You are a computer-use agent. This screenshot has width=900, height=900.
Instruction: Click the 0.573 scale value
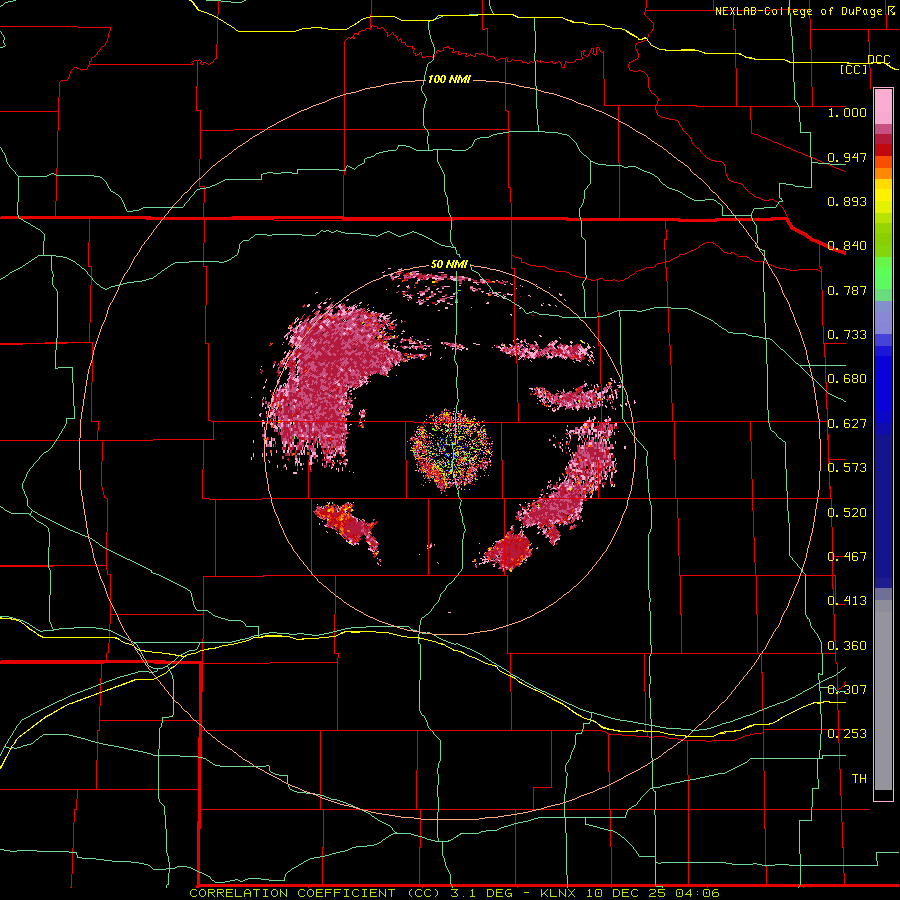click(847, 468)
